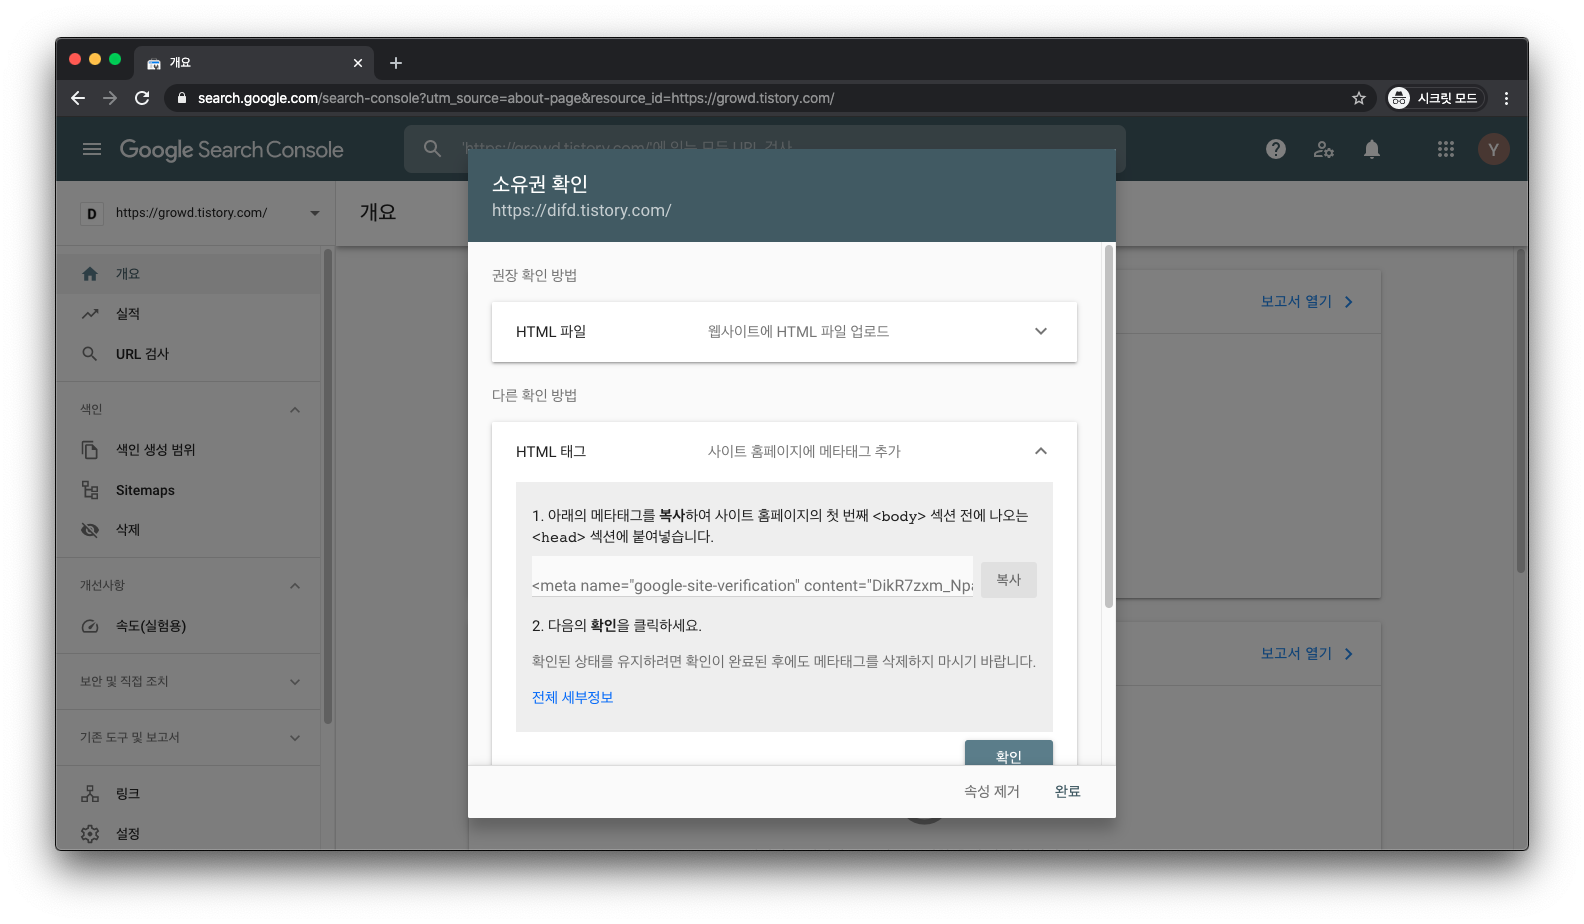Expand the HTML 파일 verification method
The width and height of the screenshot is (1584, 924).
[784, 332]
